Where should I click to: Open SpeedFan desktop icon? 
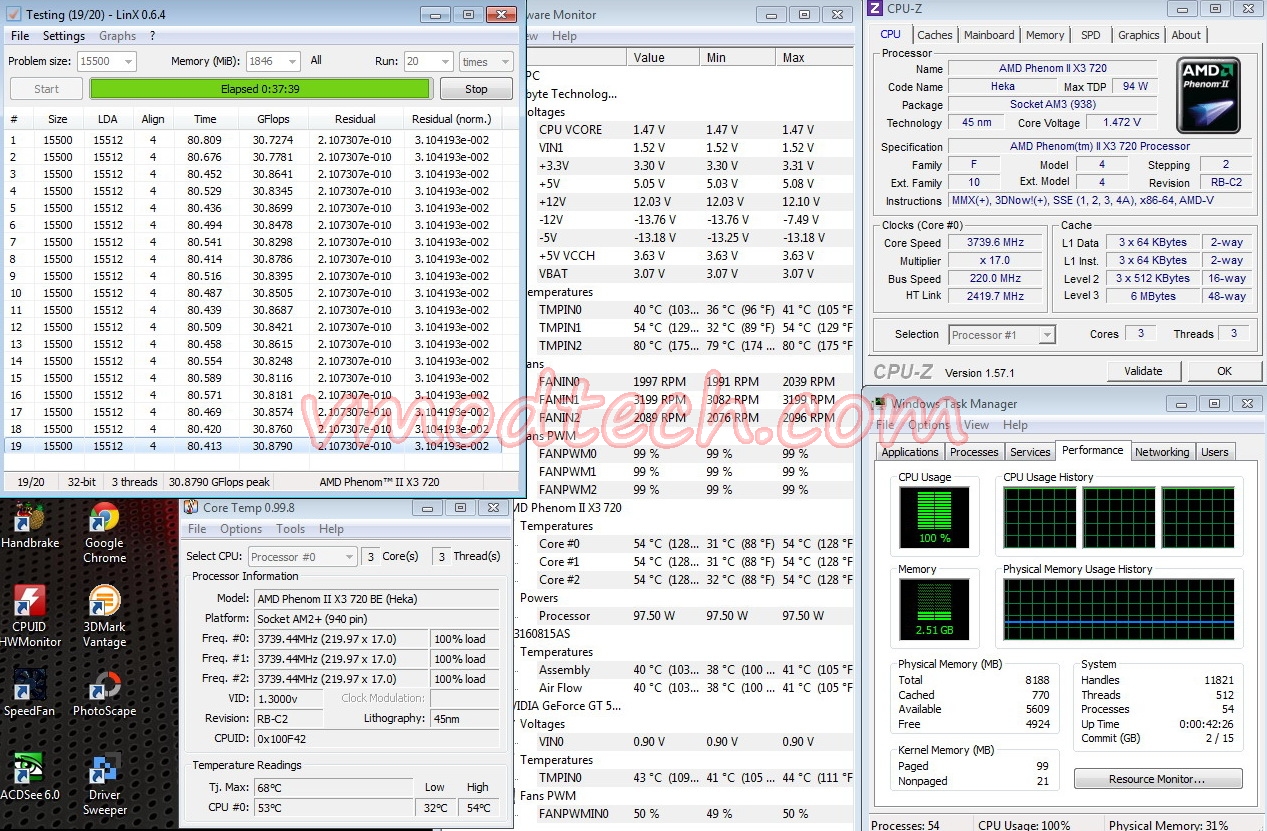[30, 692]
